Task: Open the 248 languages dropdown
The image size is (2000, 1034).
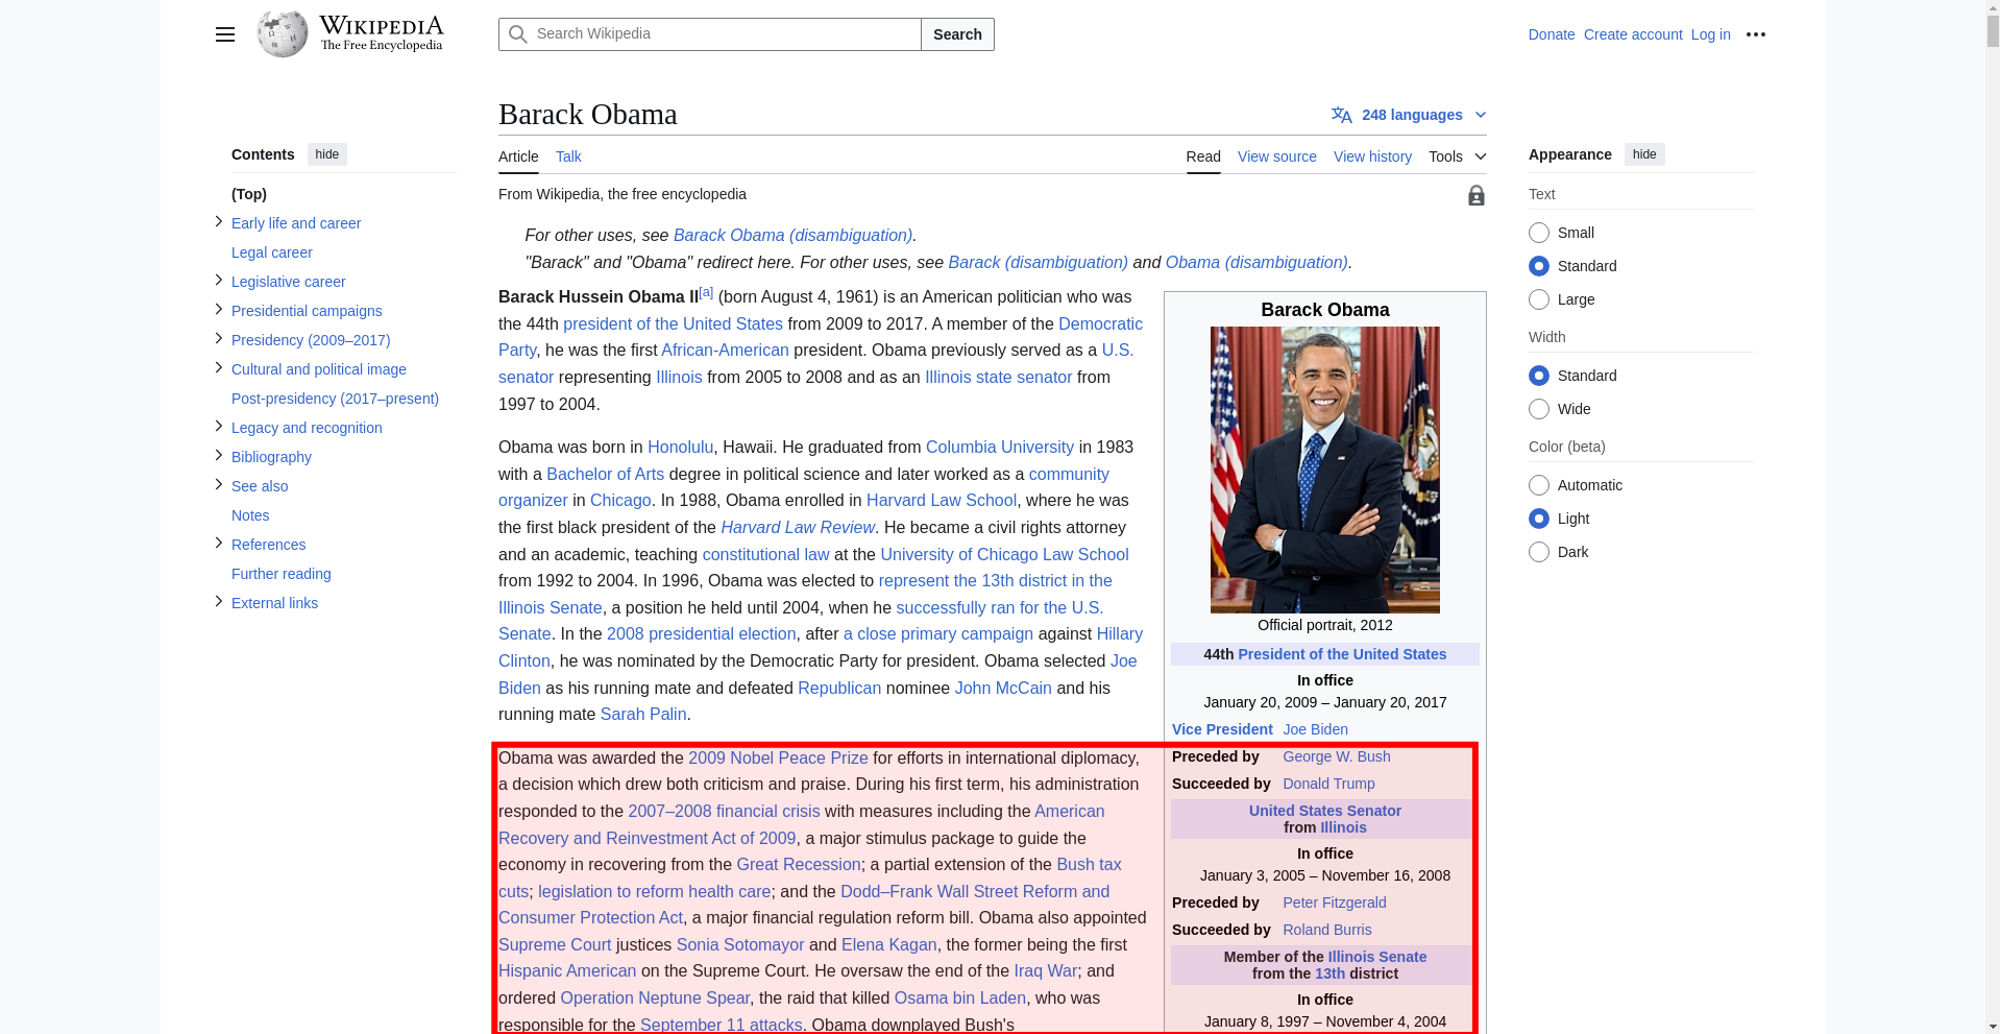Action: click(x=1408, y=115)
